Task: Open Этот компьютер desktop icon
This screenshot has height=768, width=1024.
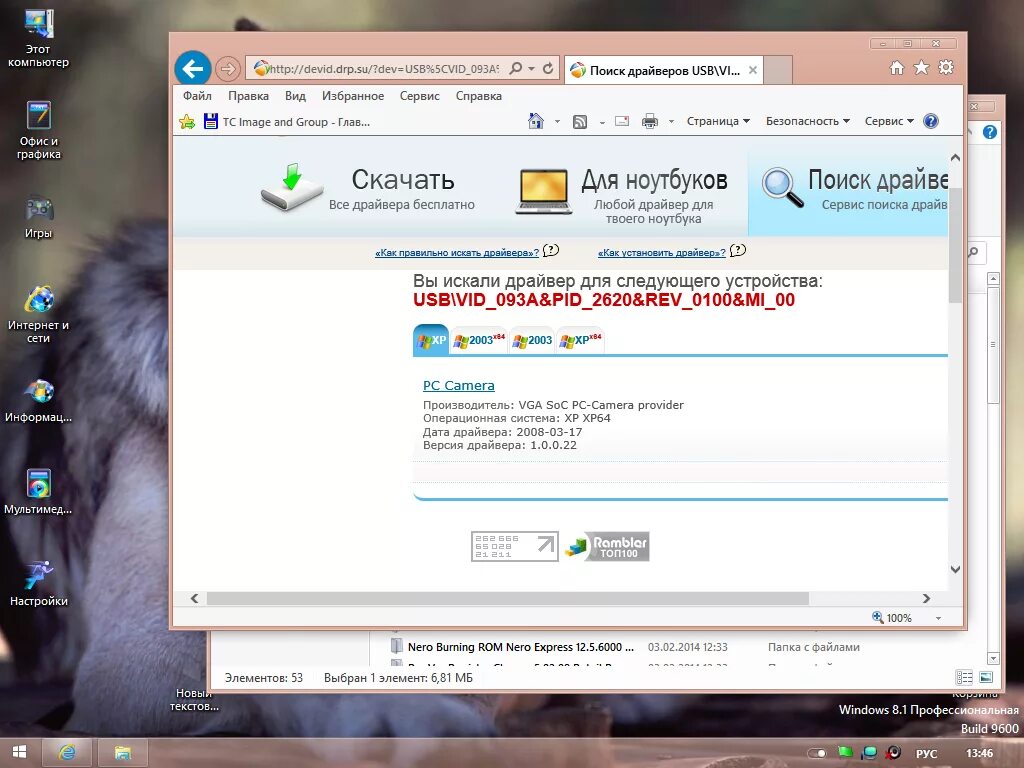Action: [x=38, y=38]
